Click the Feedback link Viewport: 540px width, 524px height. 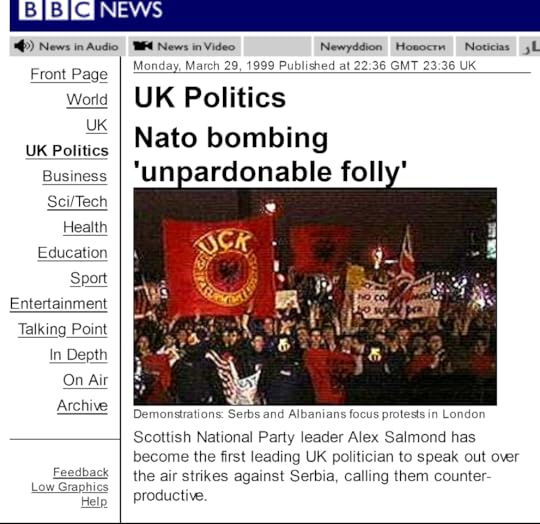pos(81,472)
